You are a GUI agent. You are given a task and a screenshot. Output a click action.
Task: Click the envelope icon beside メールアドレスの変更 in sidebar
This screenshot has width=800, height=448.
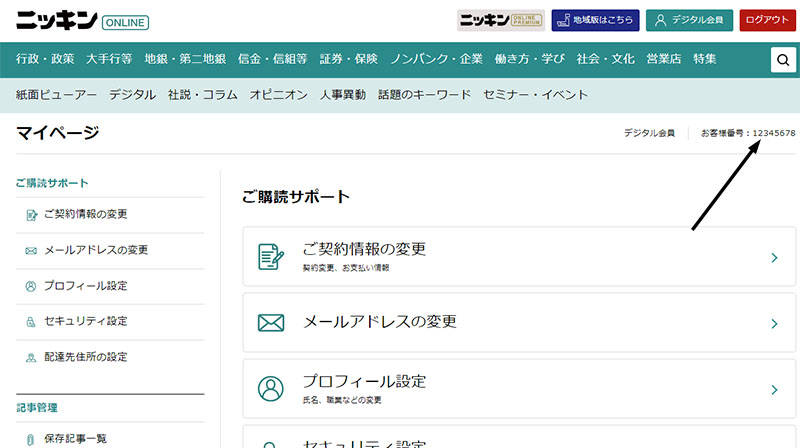click(31, 250)
